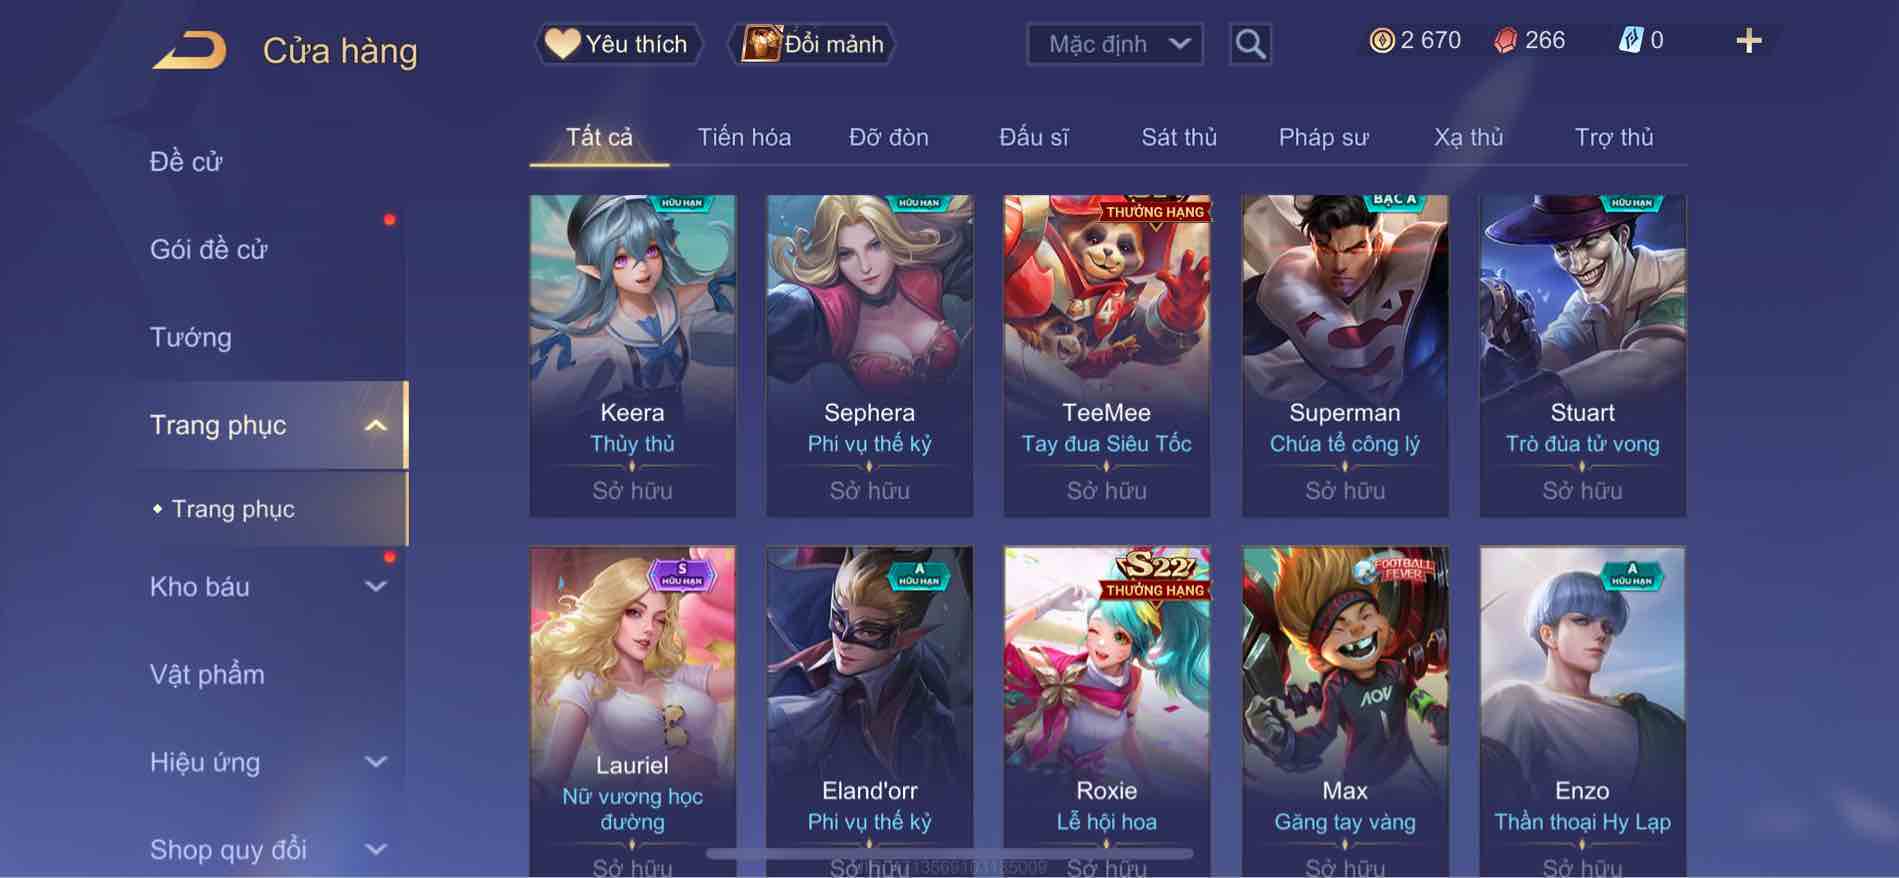Tap the gold coin icon showing 2 670
The image size is (1899, 878).
tap(1381, 40)
